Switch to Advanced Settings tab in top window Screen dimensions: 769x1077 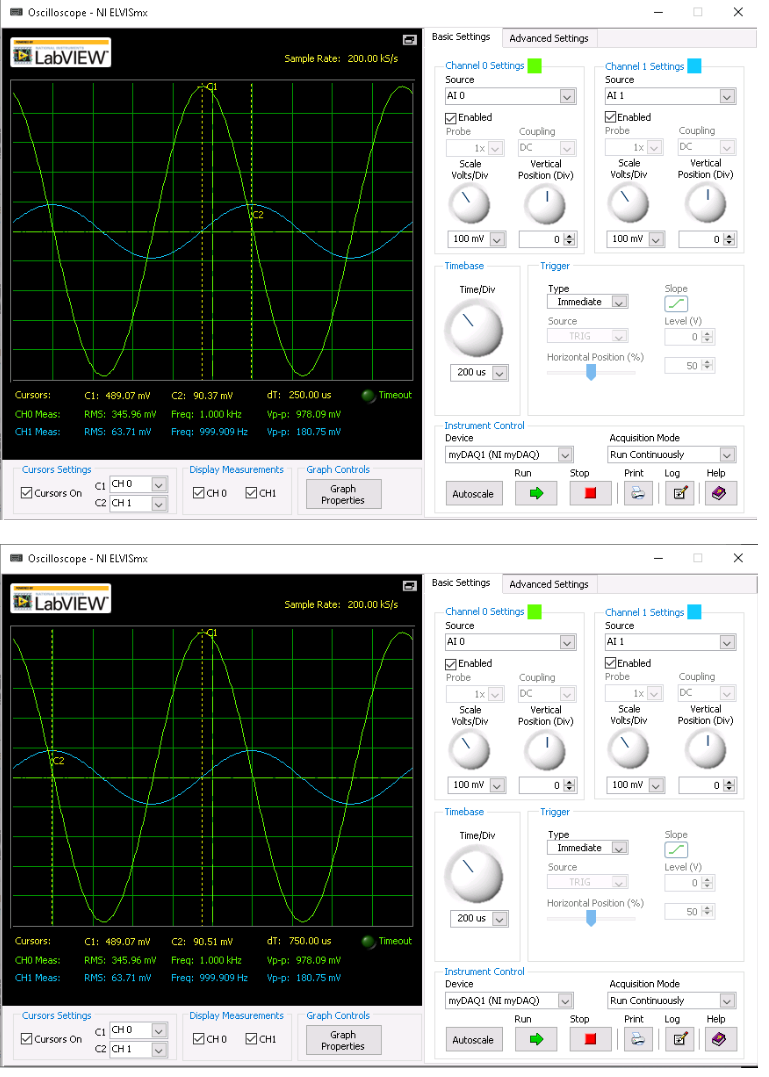[549, 38]
